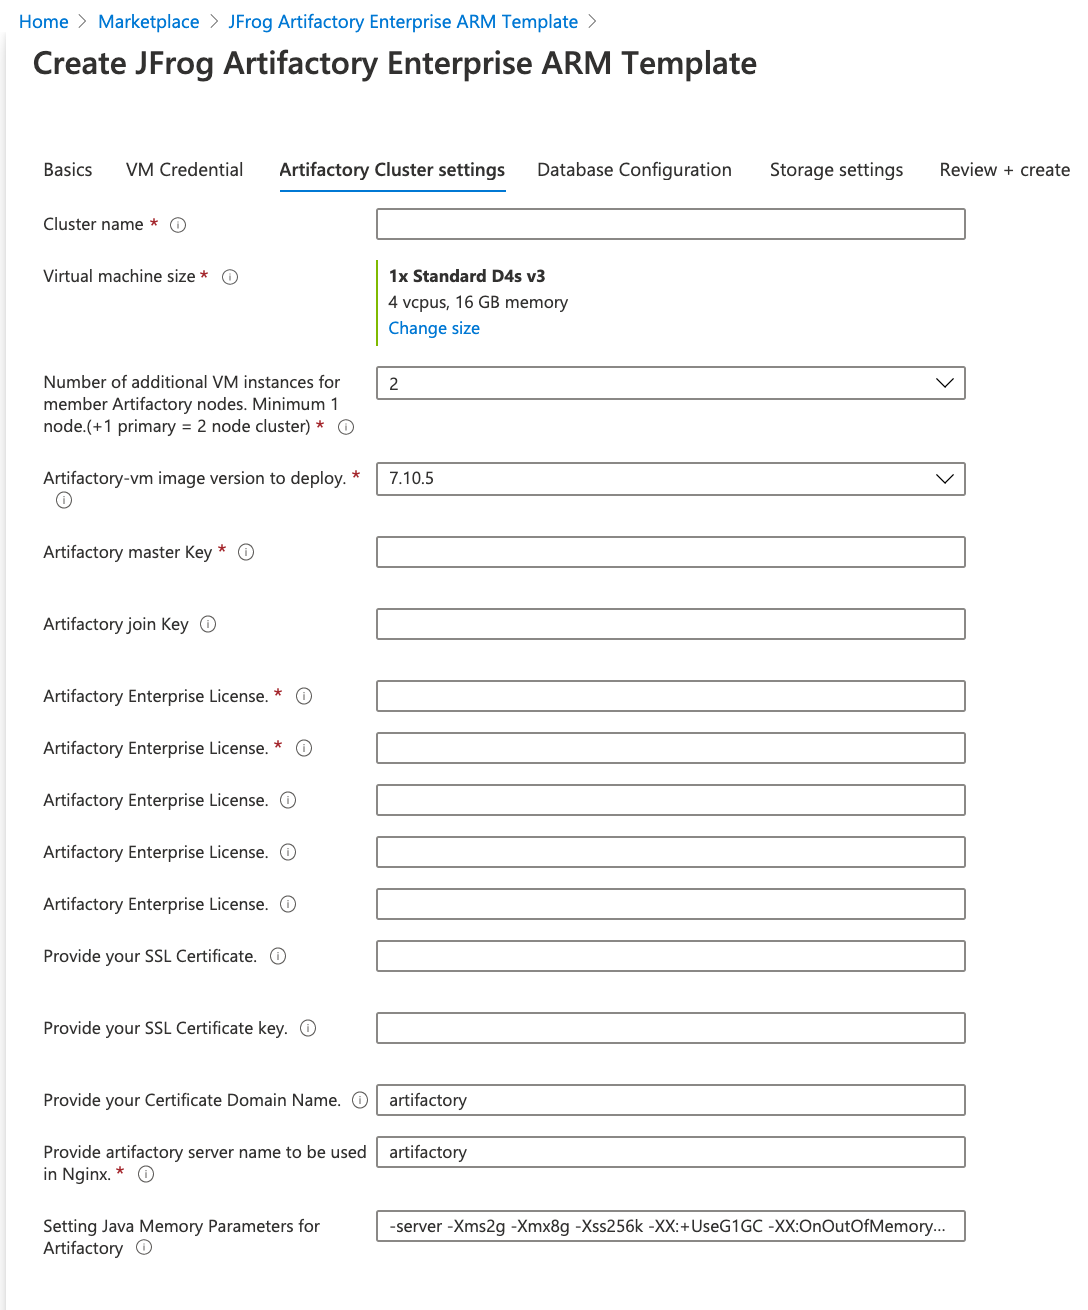This screenshot has width=1088, height=1310.
Task: Go to the VM Credential tab
Action: tap(184, 170)
